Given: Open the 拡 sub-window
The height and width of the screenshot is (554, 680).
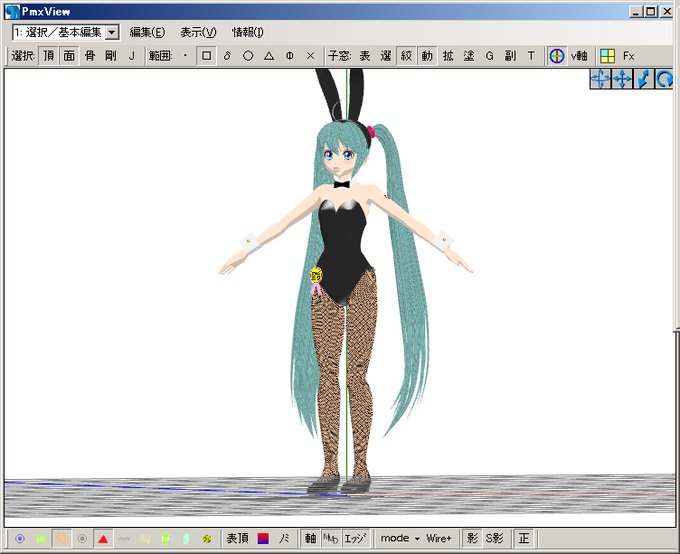Looking at the screenshot, I should click(448, 56).
